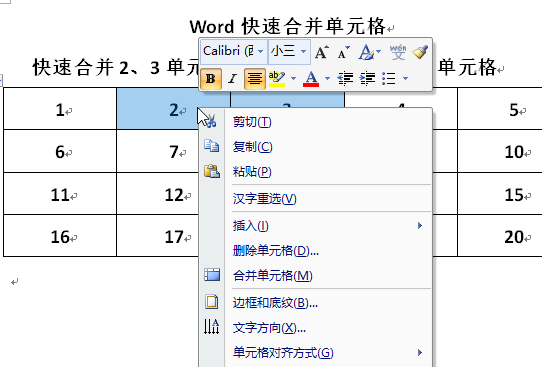Click the Decrease Indent icon
Image resolution: width=542 pixels, height=367 pixels.
pos(345,79)
